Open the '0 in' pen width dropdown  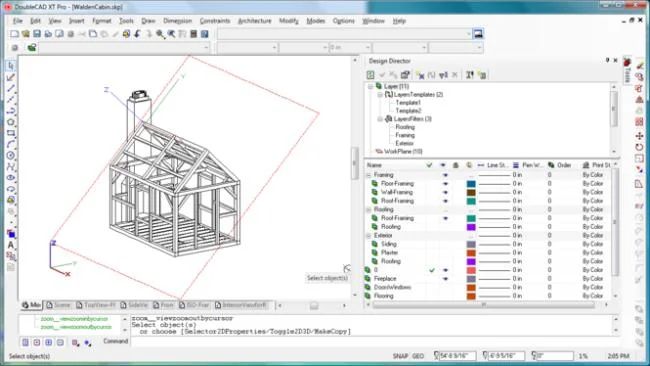tap(367, 48)
